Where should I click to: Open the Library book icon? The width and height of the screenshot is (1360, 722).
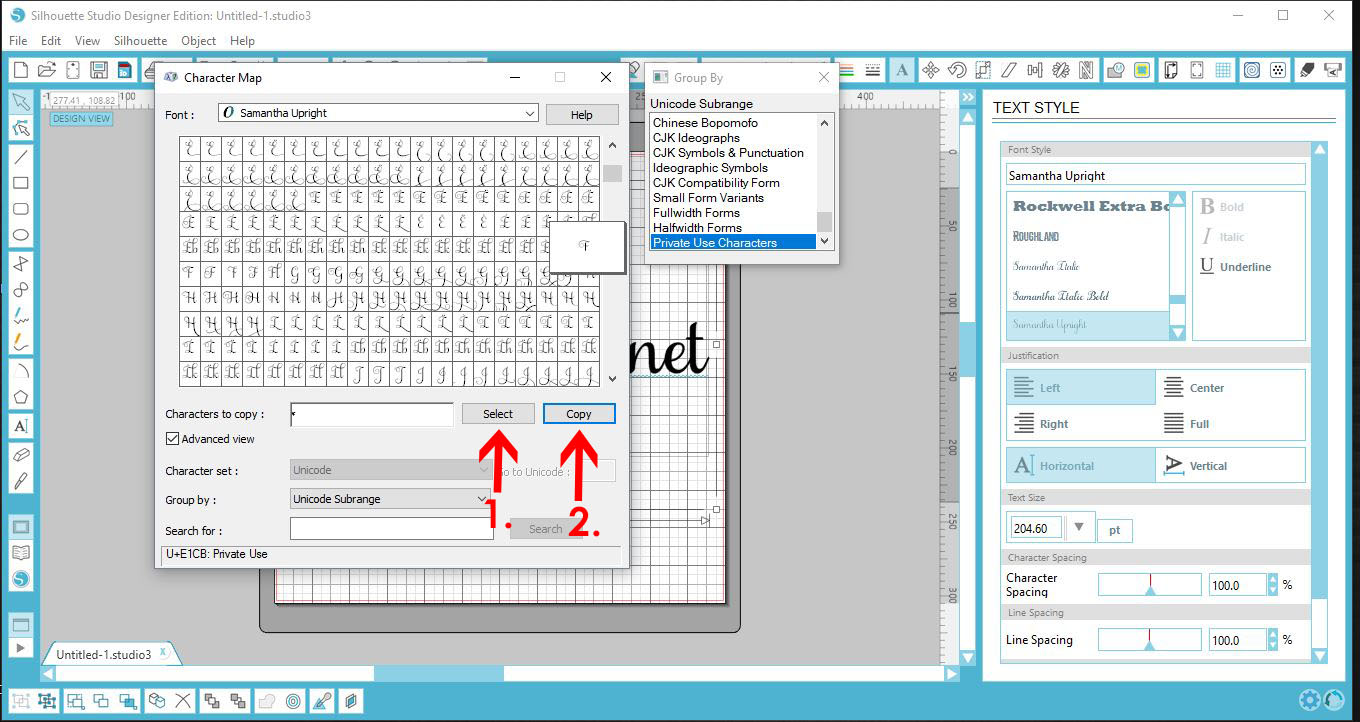(x=20, y=552)
